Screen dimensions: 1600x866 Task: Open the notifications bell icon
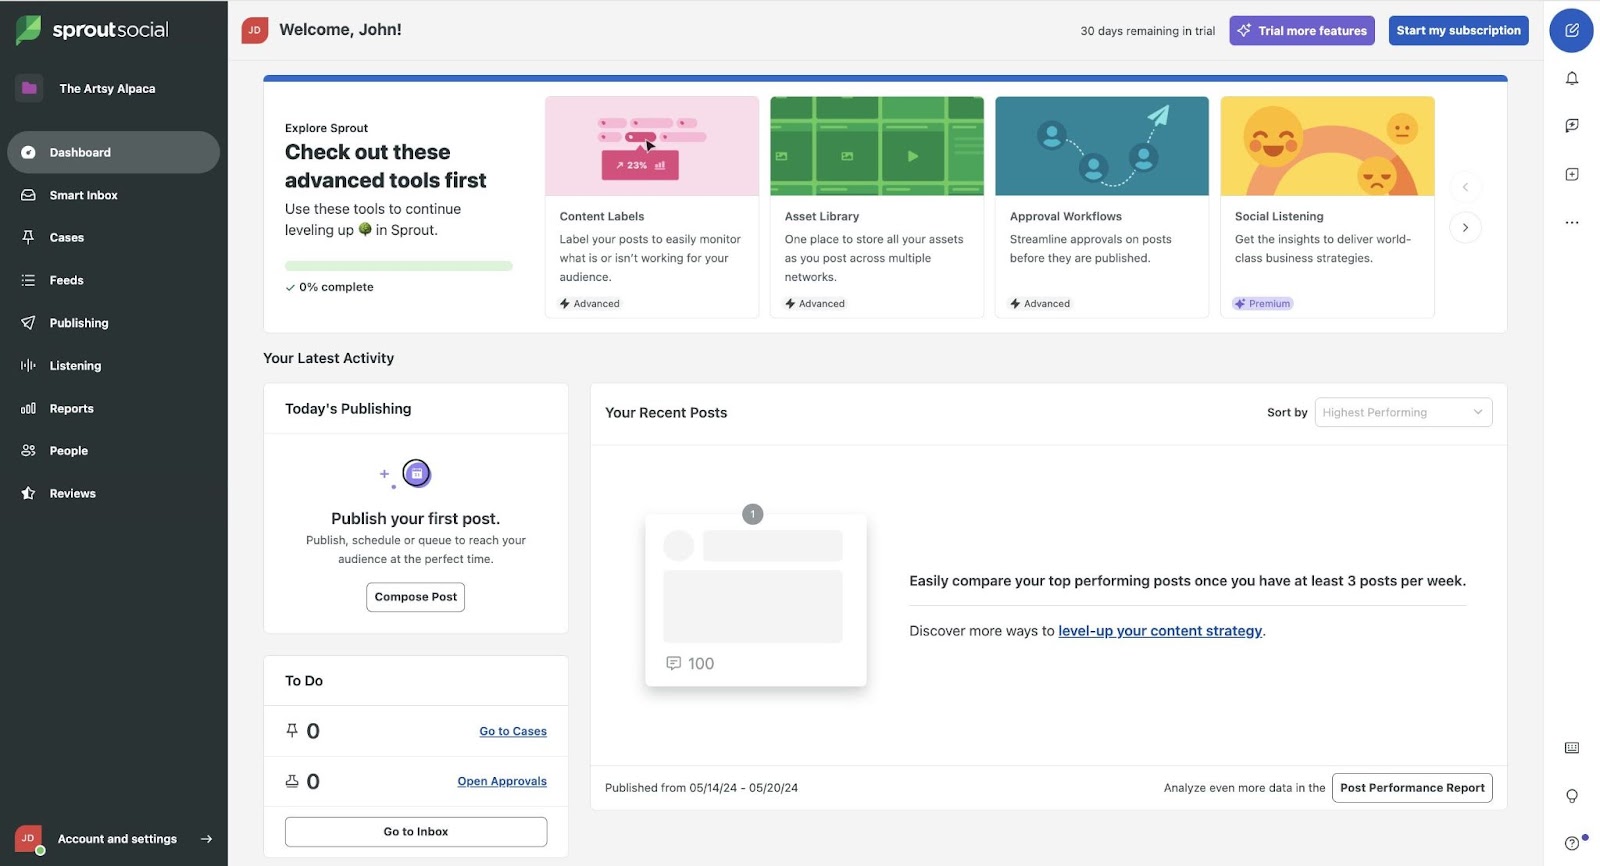pyautogui.click(x=1572, y=78)
